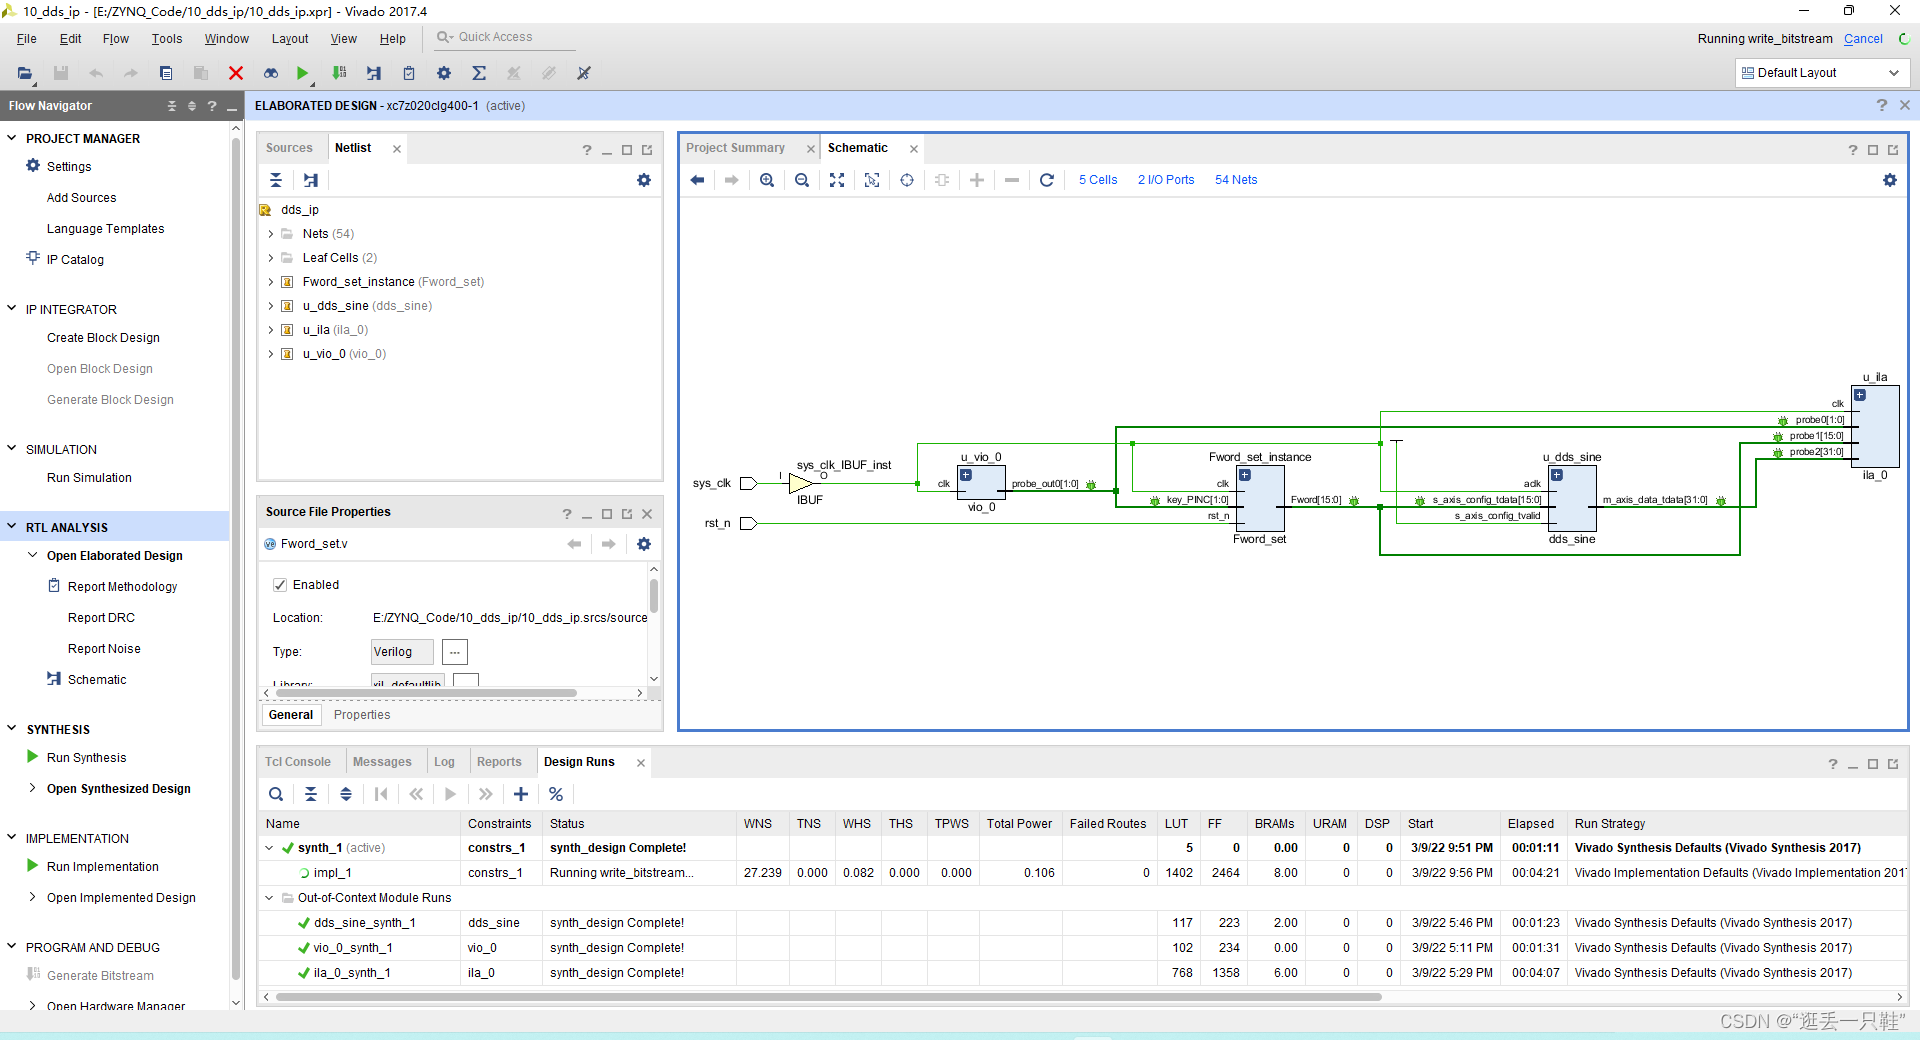Expand the Leaf Cells (2) tree node
Image resolution: width=1920 pixels, height=1040 pixels.
point(271,258)
